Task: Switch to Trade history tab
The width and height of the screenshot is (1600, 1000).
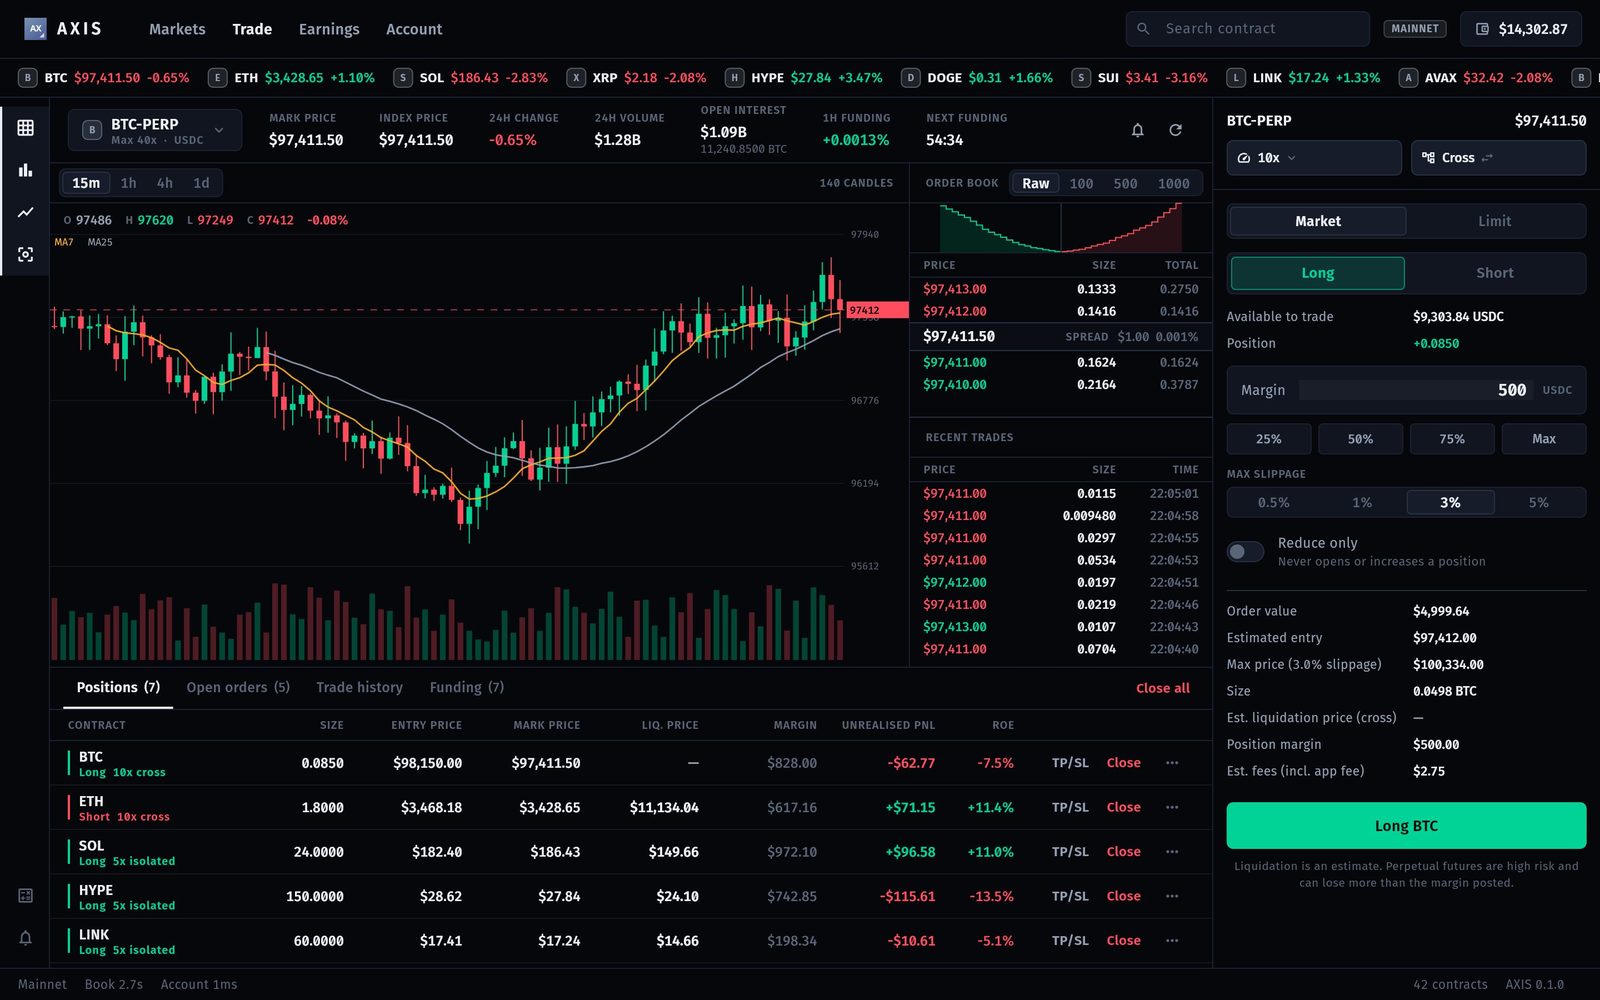Action: tap(359, 688)
